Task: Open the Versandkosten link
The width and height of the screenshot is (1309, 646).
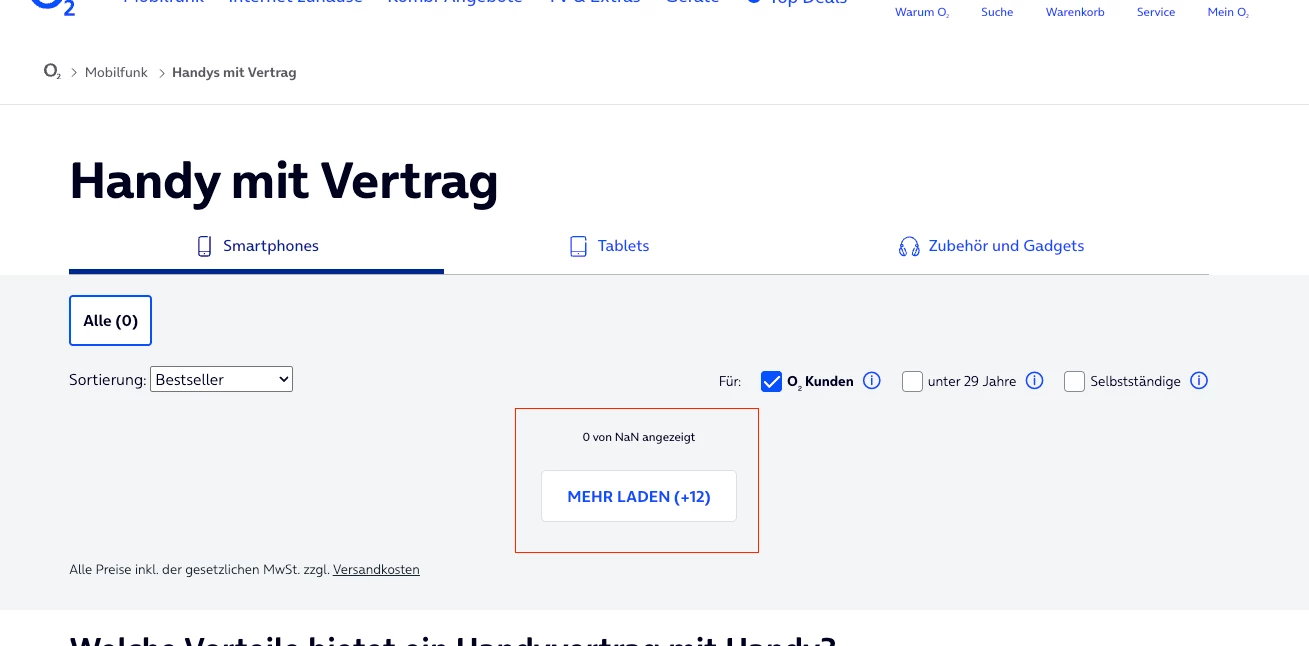Action: [x=376, y=570]
